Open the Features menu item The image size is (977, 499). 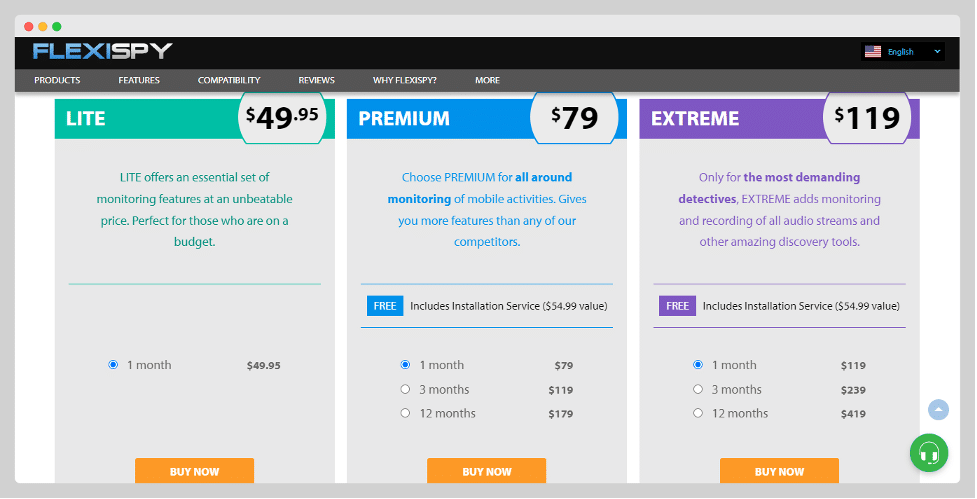point(139,80)
